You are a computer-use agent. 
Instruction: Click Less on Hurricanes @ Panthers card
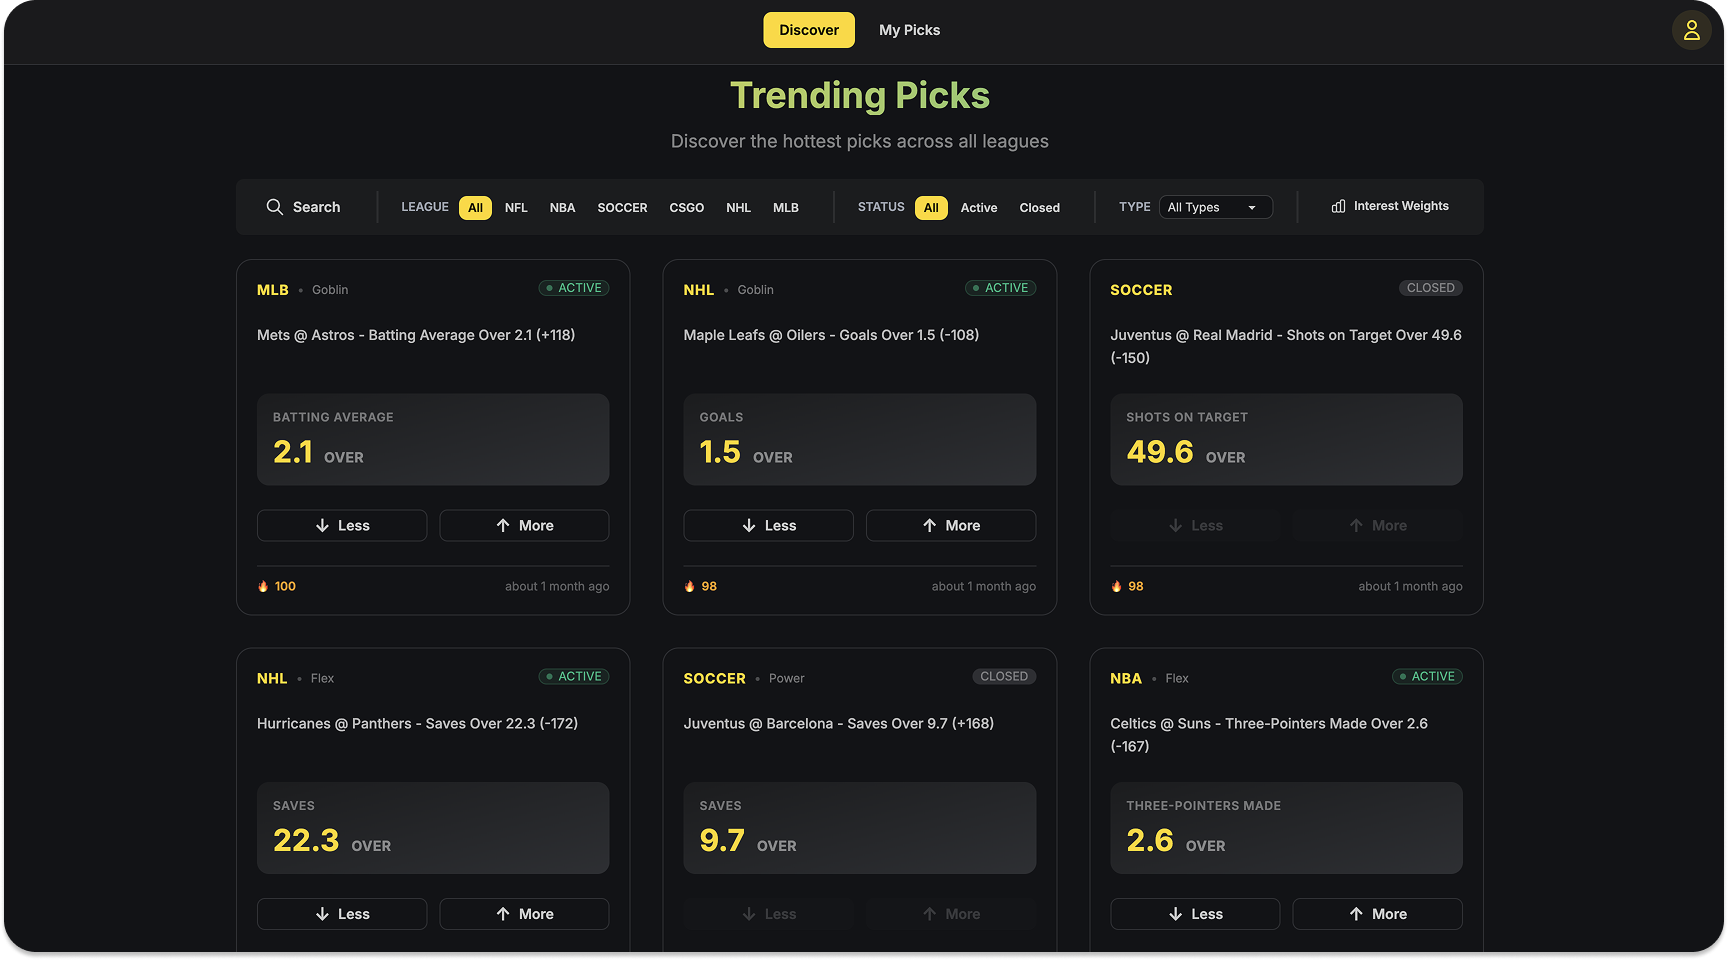coord(342,914)
